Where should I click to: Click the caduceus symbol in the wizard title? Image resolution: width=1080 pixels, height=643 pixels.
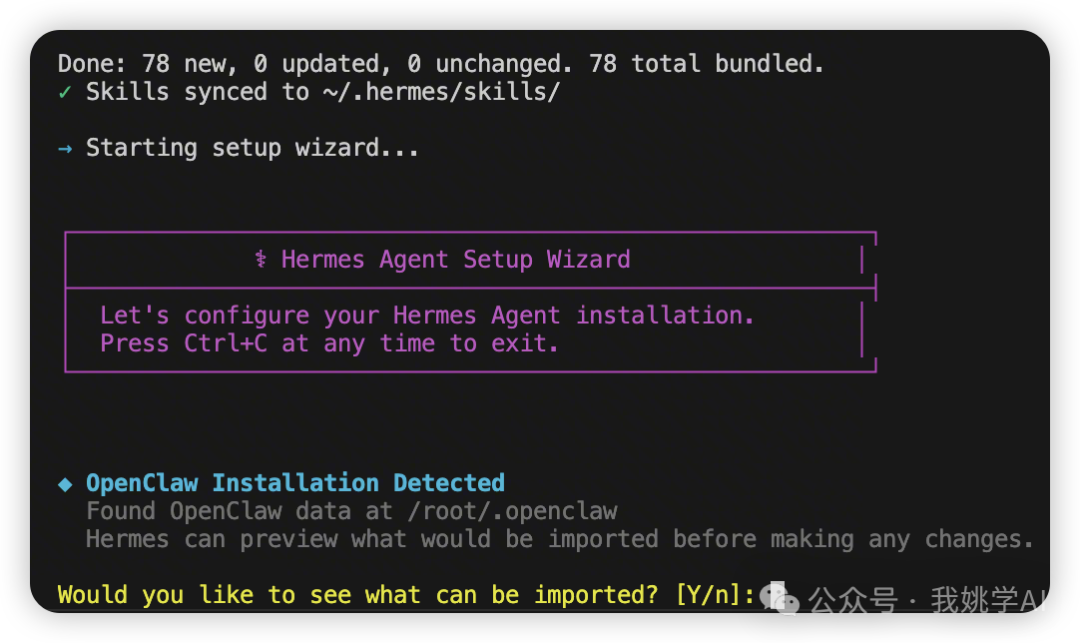tap(260, 260)
